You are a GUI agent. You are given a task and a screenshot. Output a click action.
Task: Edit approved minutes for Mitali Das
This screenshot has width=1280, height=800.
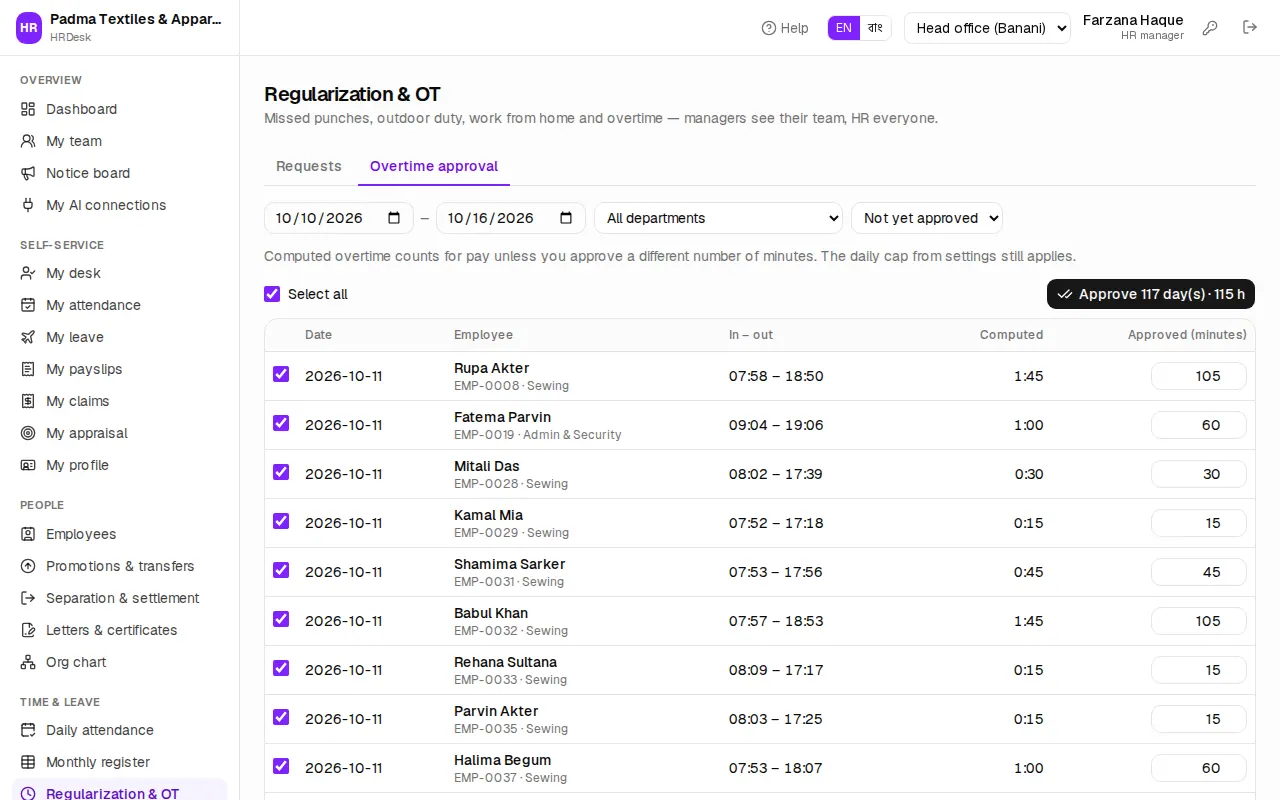click(1199, 474)
